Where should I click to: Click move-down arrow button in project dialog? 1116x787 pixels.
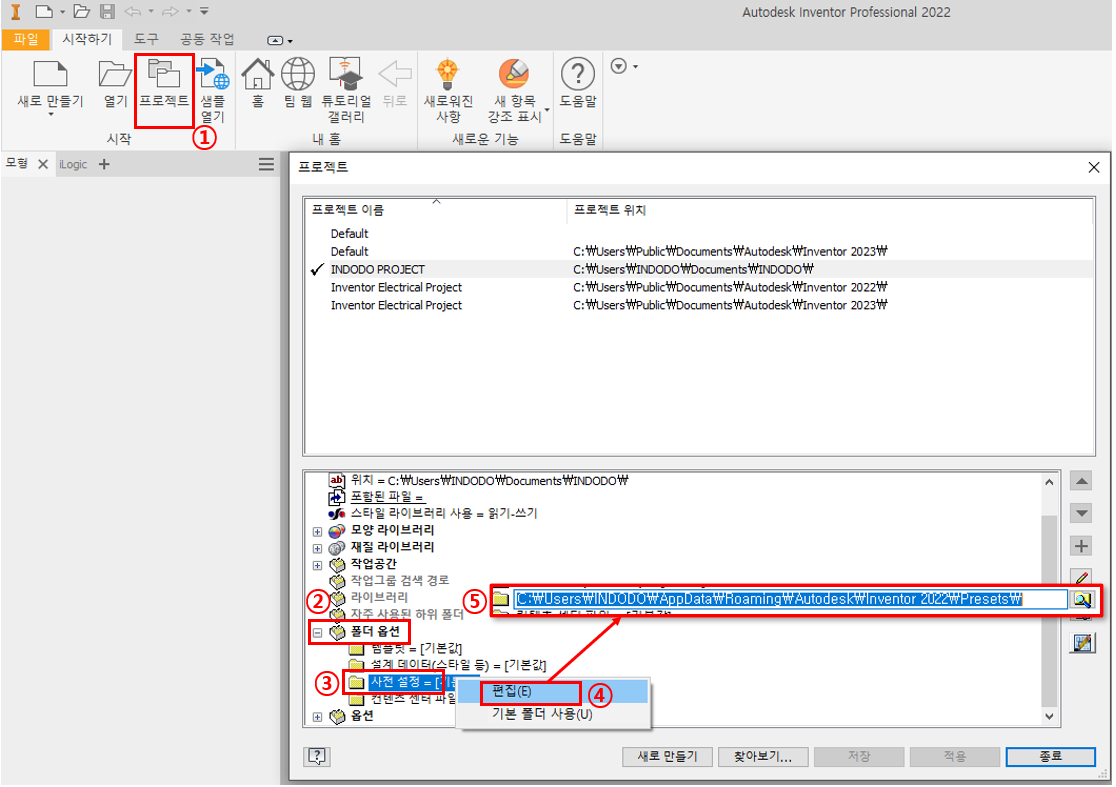pyautogui.click(x=1081, y=513)
